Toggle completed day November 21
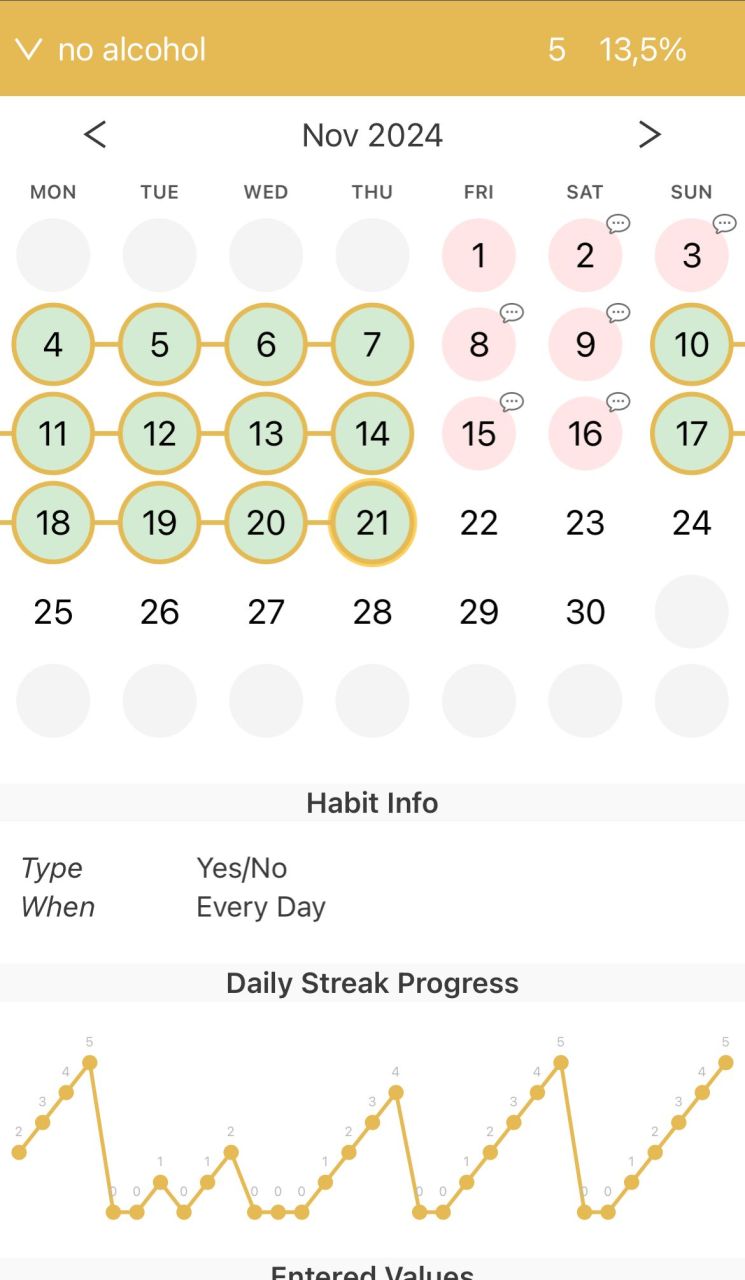The image size is (745, 1280). (x=372, y=522)
